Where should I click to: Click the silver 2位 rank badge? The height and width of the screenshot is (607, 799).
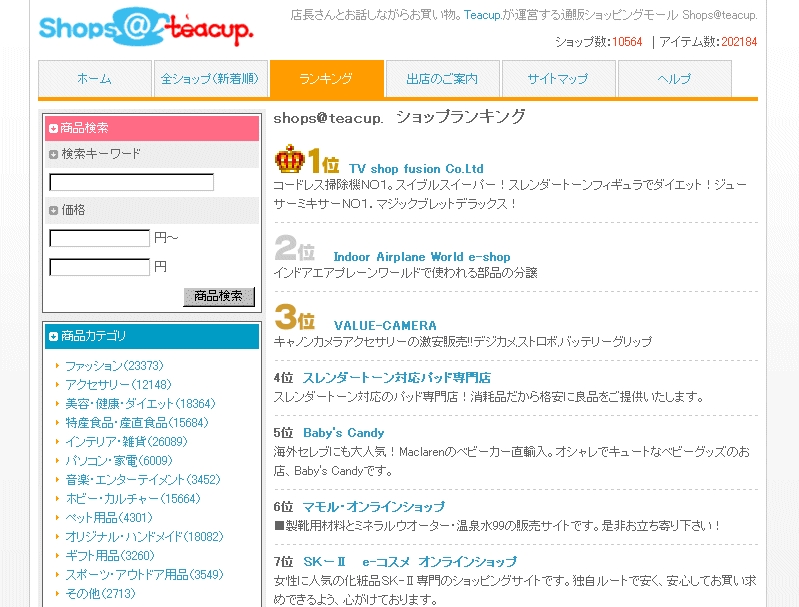pos(295,248)
